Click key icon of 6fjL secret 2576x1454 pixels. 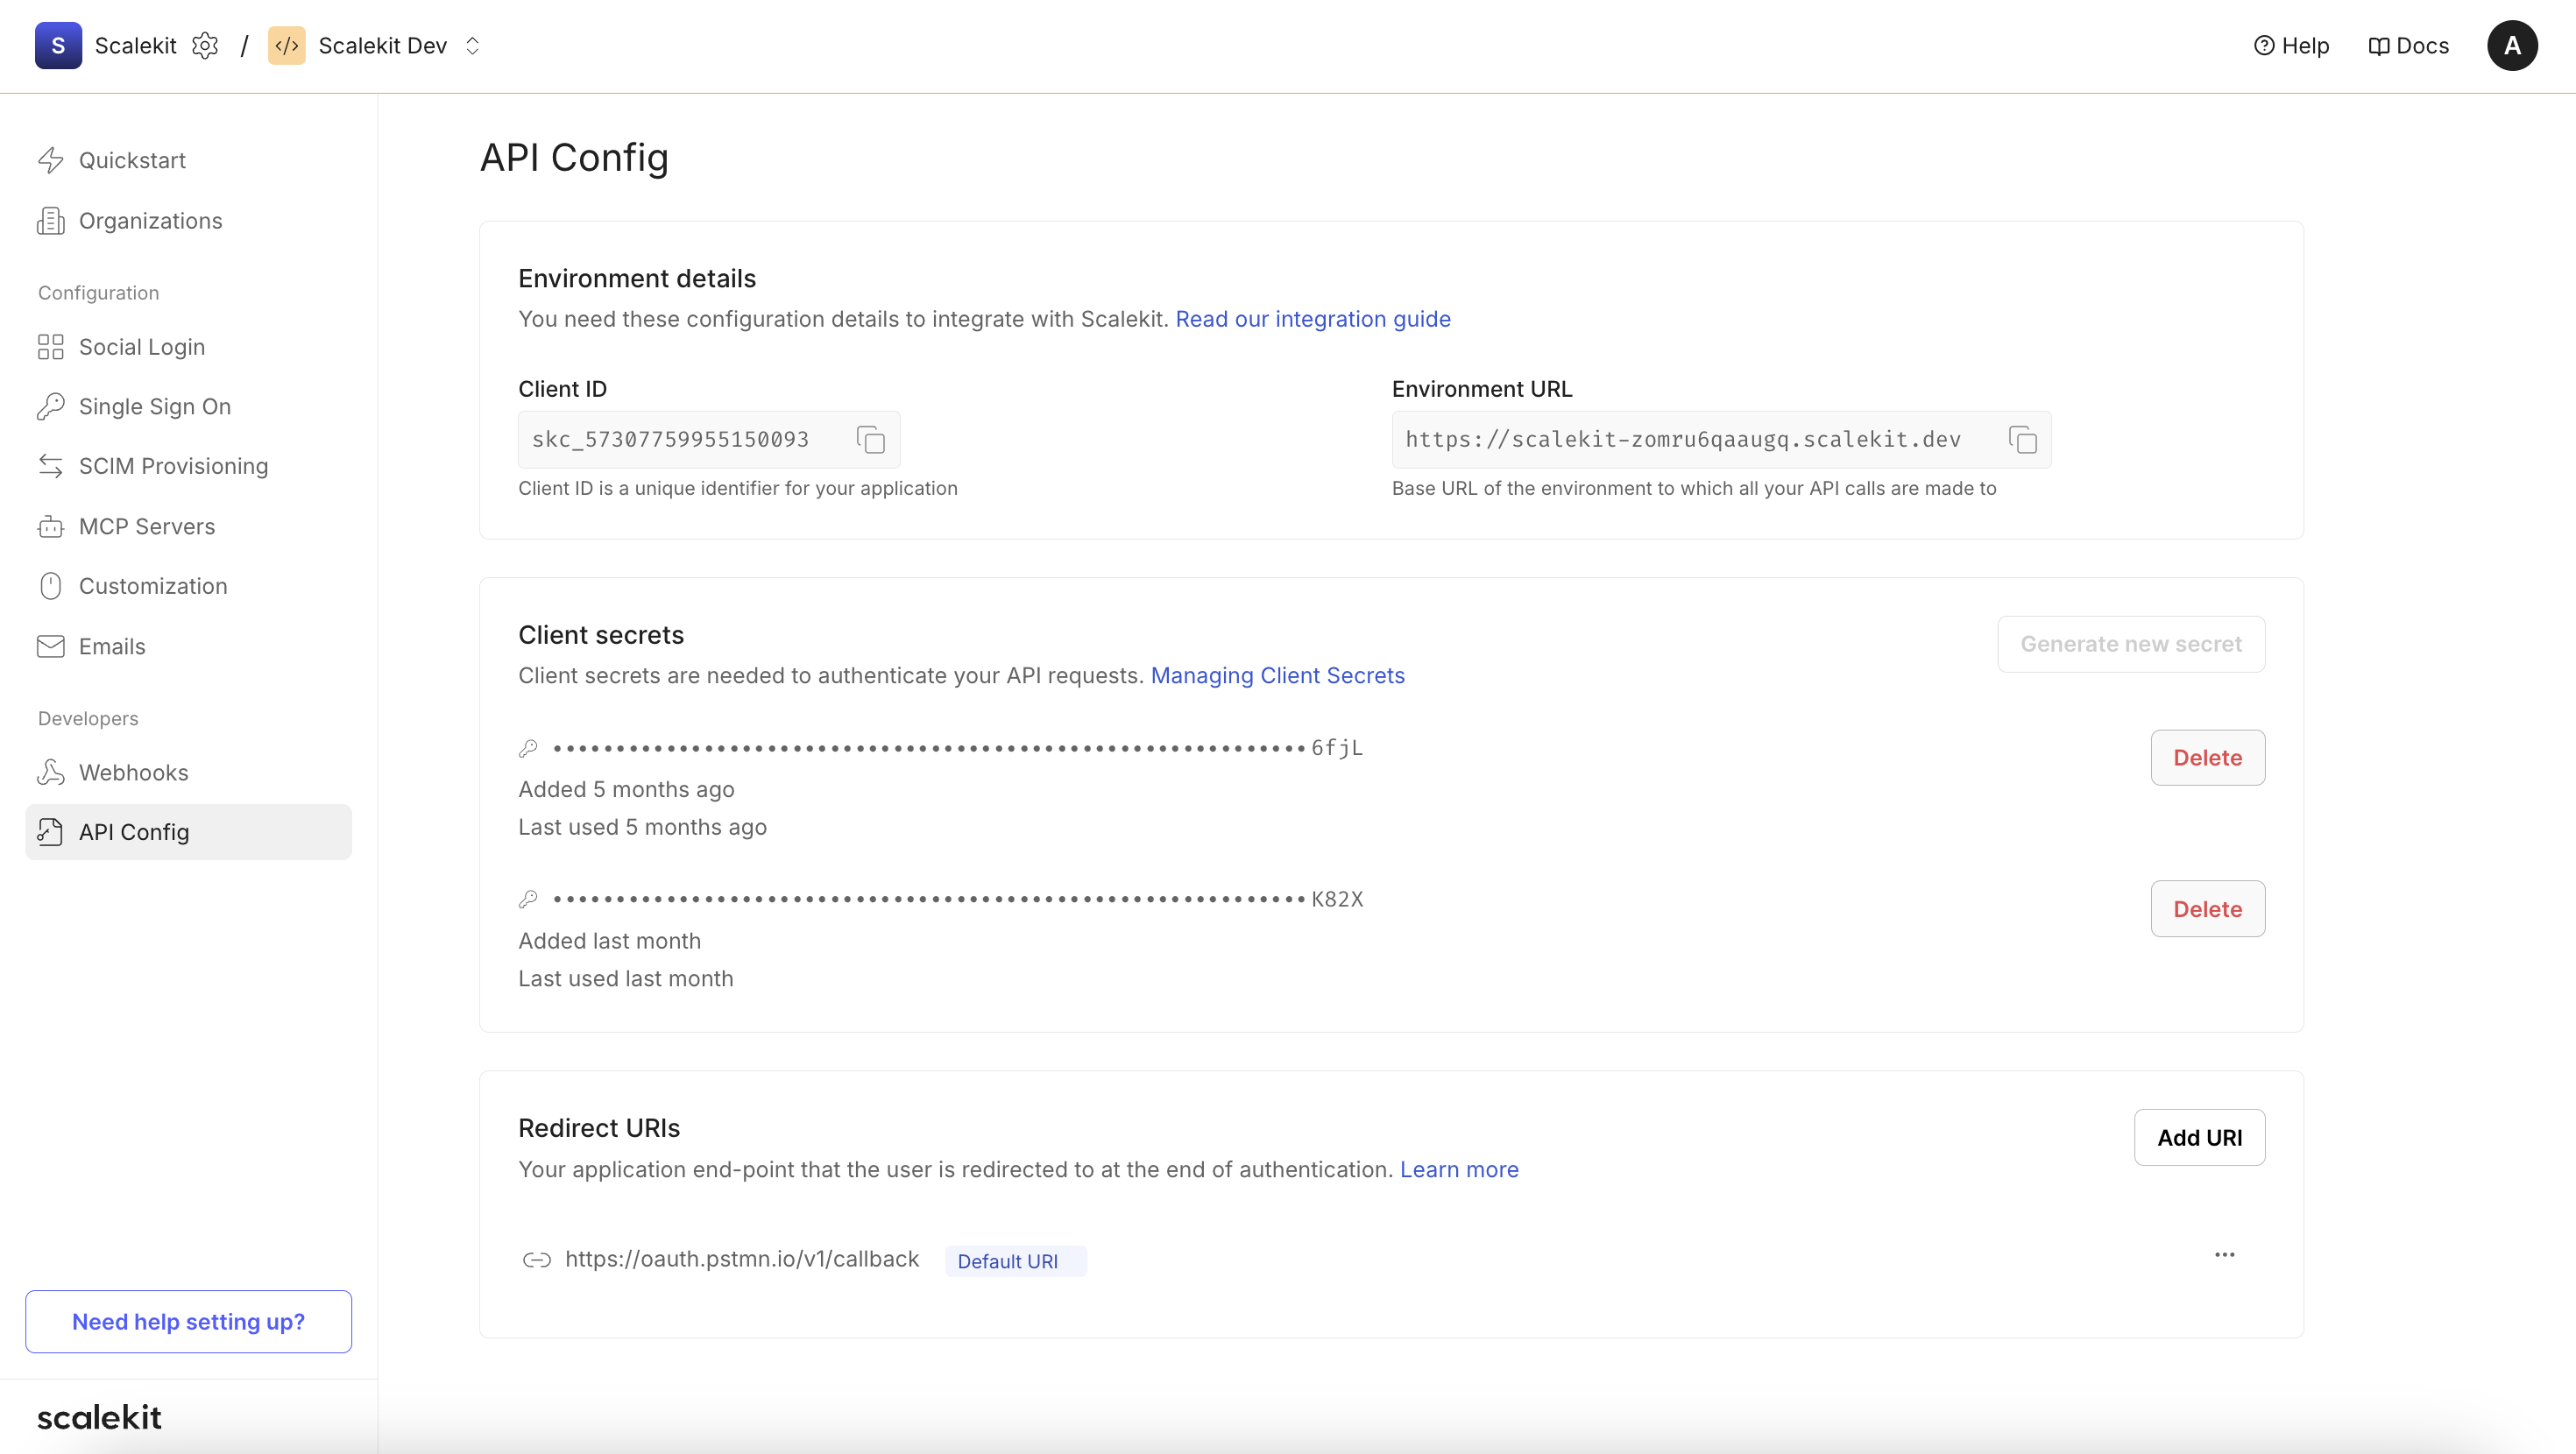(528, 748)
